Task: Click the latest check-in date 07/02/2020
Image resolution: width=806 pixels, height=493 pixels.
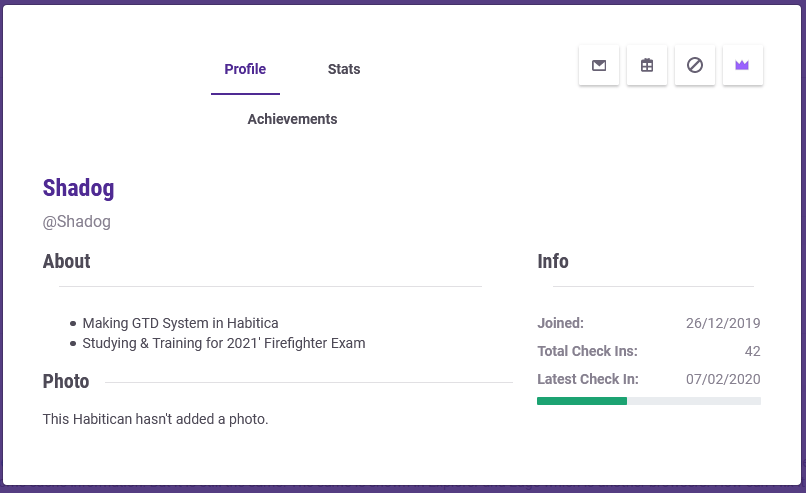Action: [723, 379]
